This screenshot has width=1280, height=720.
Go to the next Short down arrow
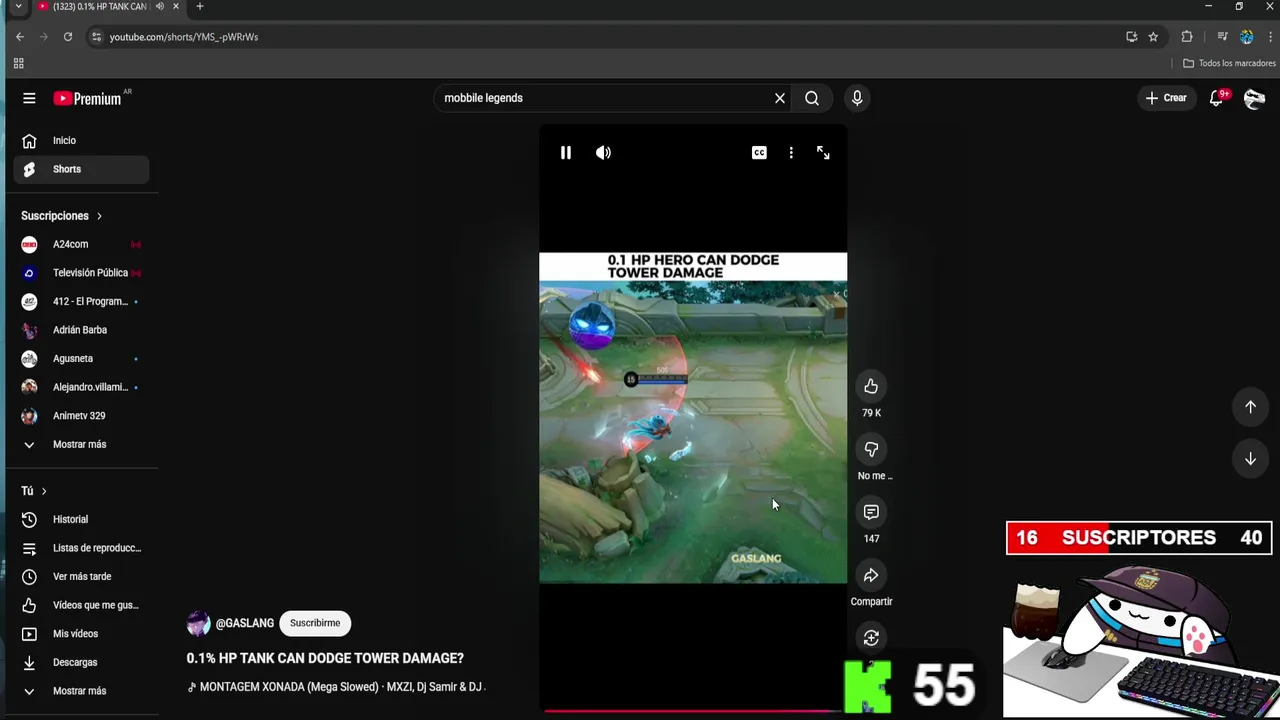[1250, 459]
